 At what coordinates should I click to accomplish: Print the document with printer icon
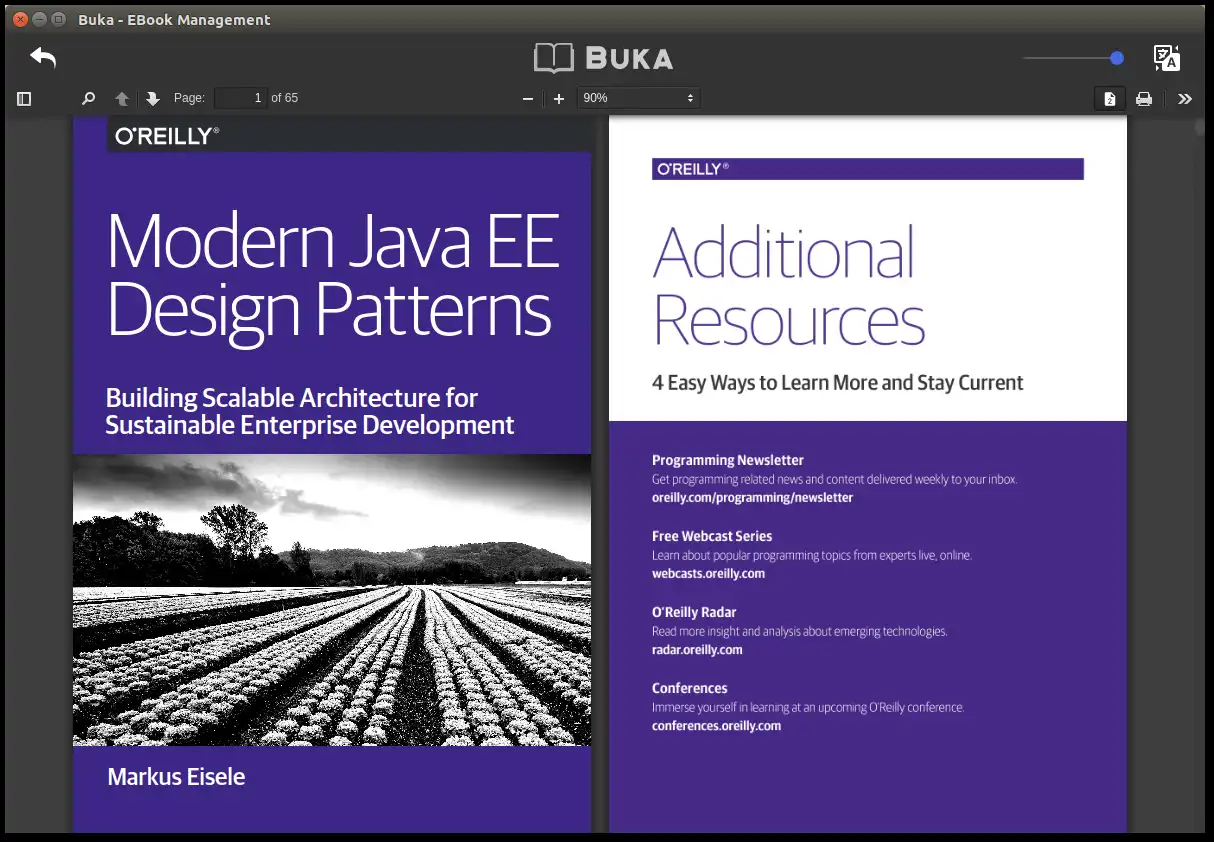point(1144,98)
